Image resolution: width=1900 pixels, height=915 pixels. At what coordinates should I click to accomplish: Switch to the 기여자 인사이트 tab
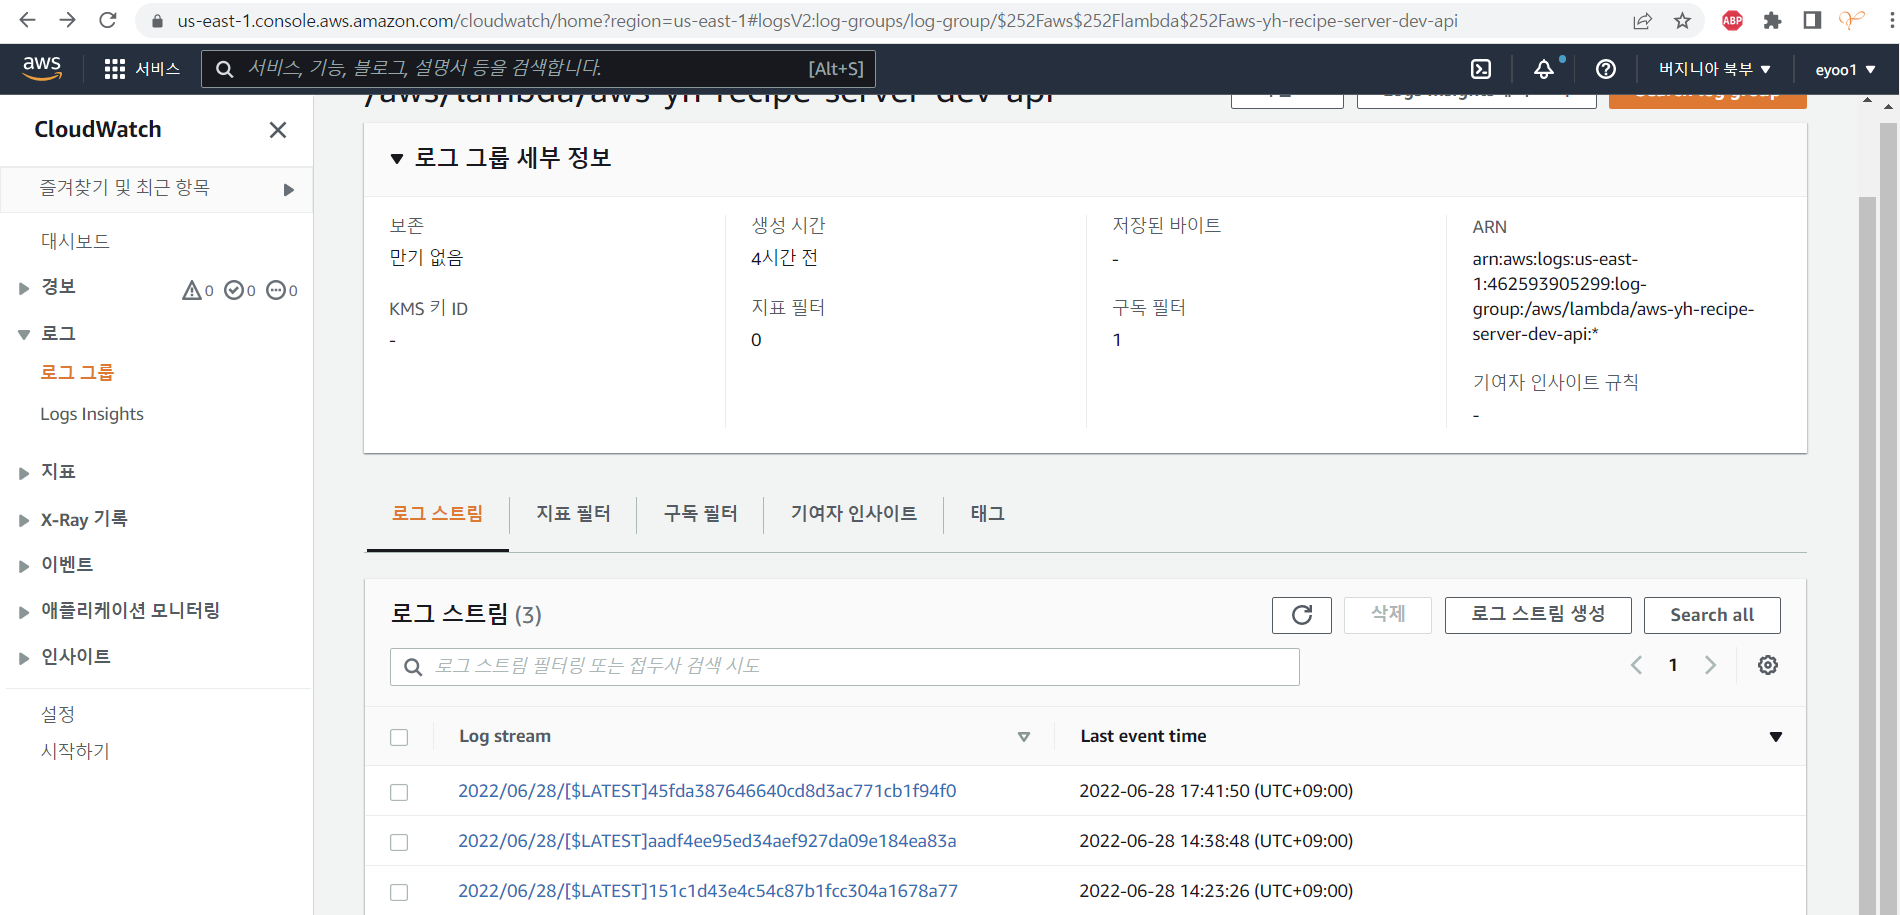pos(854,514)
